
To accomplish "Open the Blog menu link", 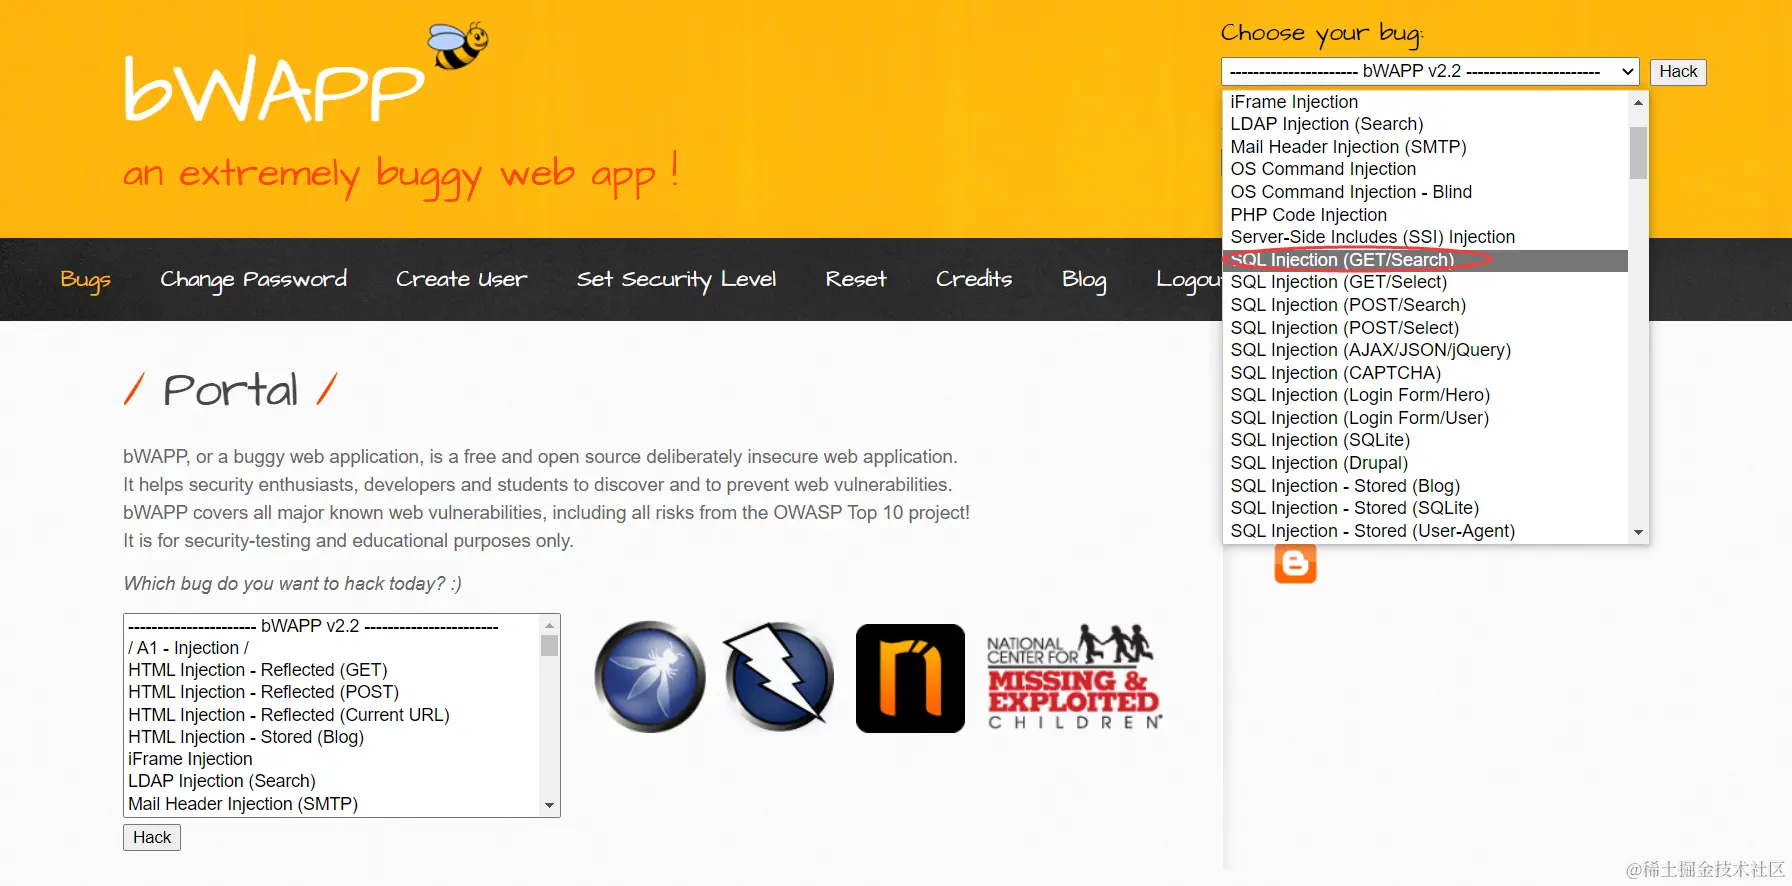I will tap(1084, 280).
